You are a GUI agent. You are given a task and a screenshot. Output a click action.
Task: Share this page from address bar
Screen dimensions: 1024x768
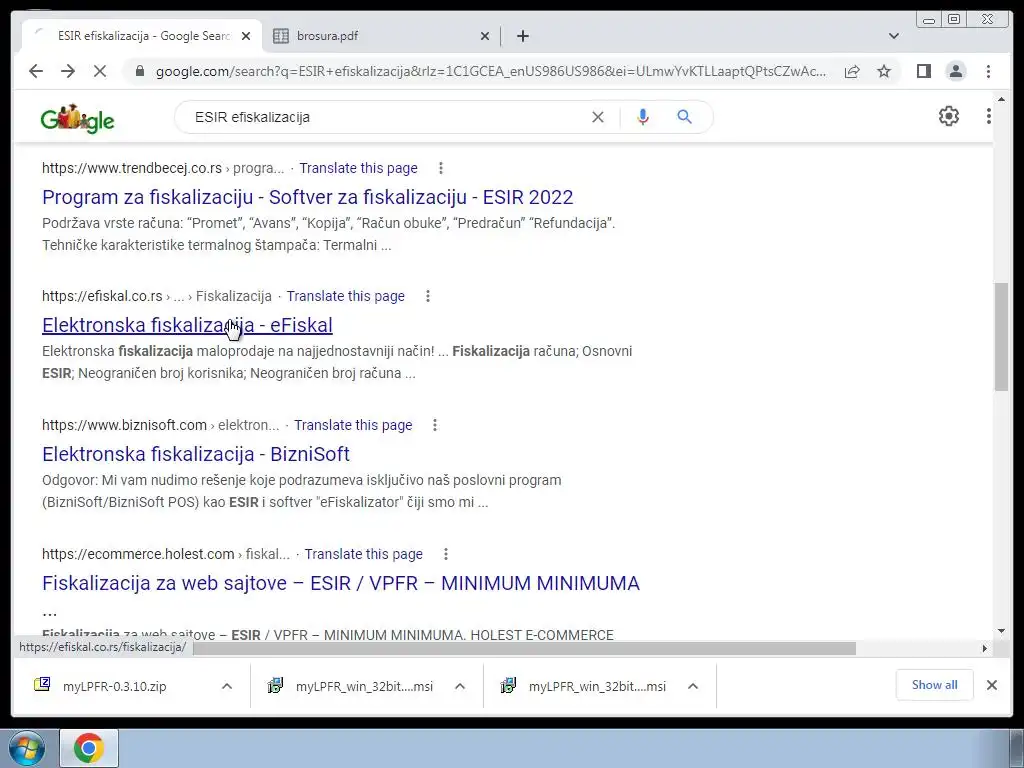(852, 71)
